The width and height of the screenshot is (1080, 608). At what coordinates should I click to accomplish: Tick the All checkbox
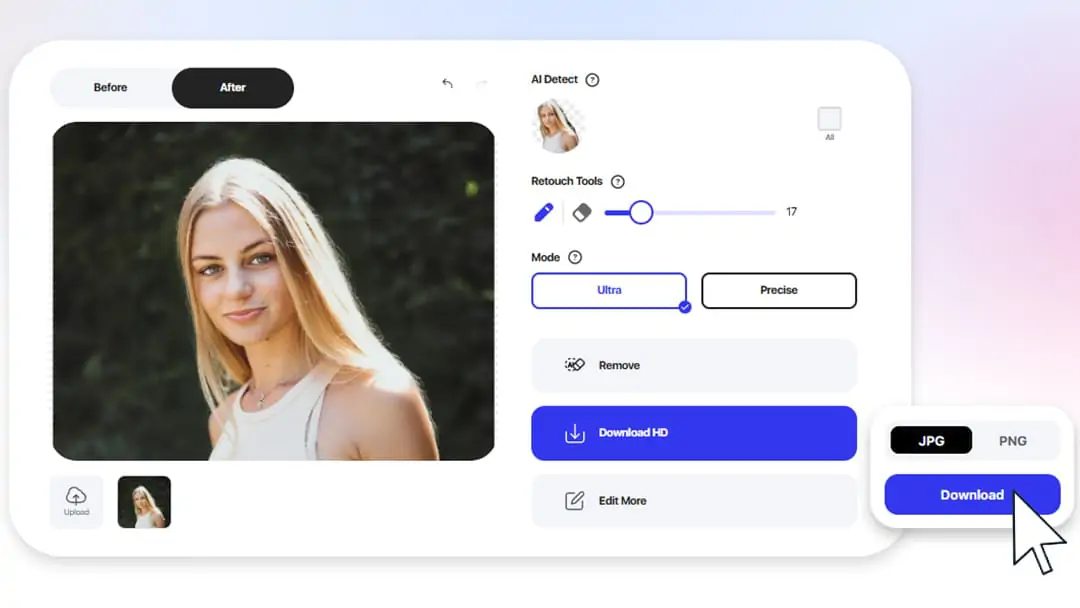(829, 119)
